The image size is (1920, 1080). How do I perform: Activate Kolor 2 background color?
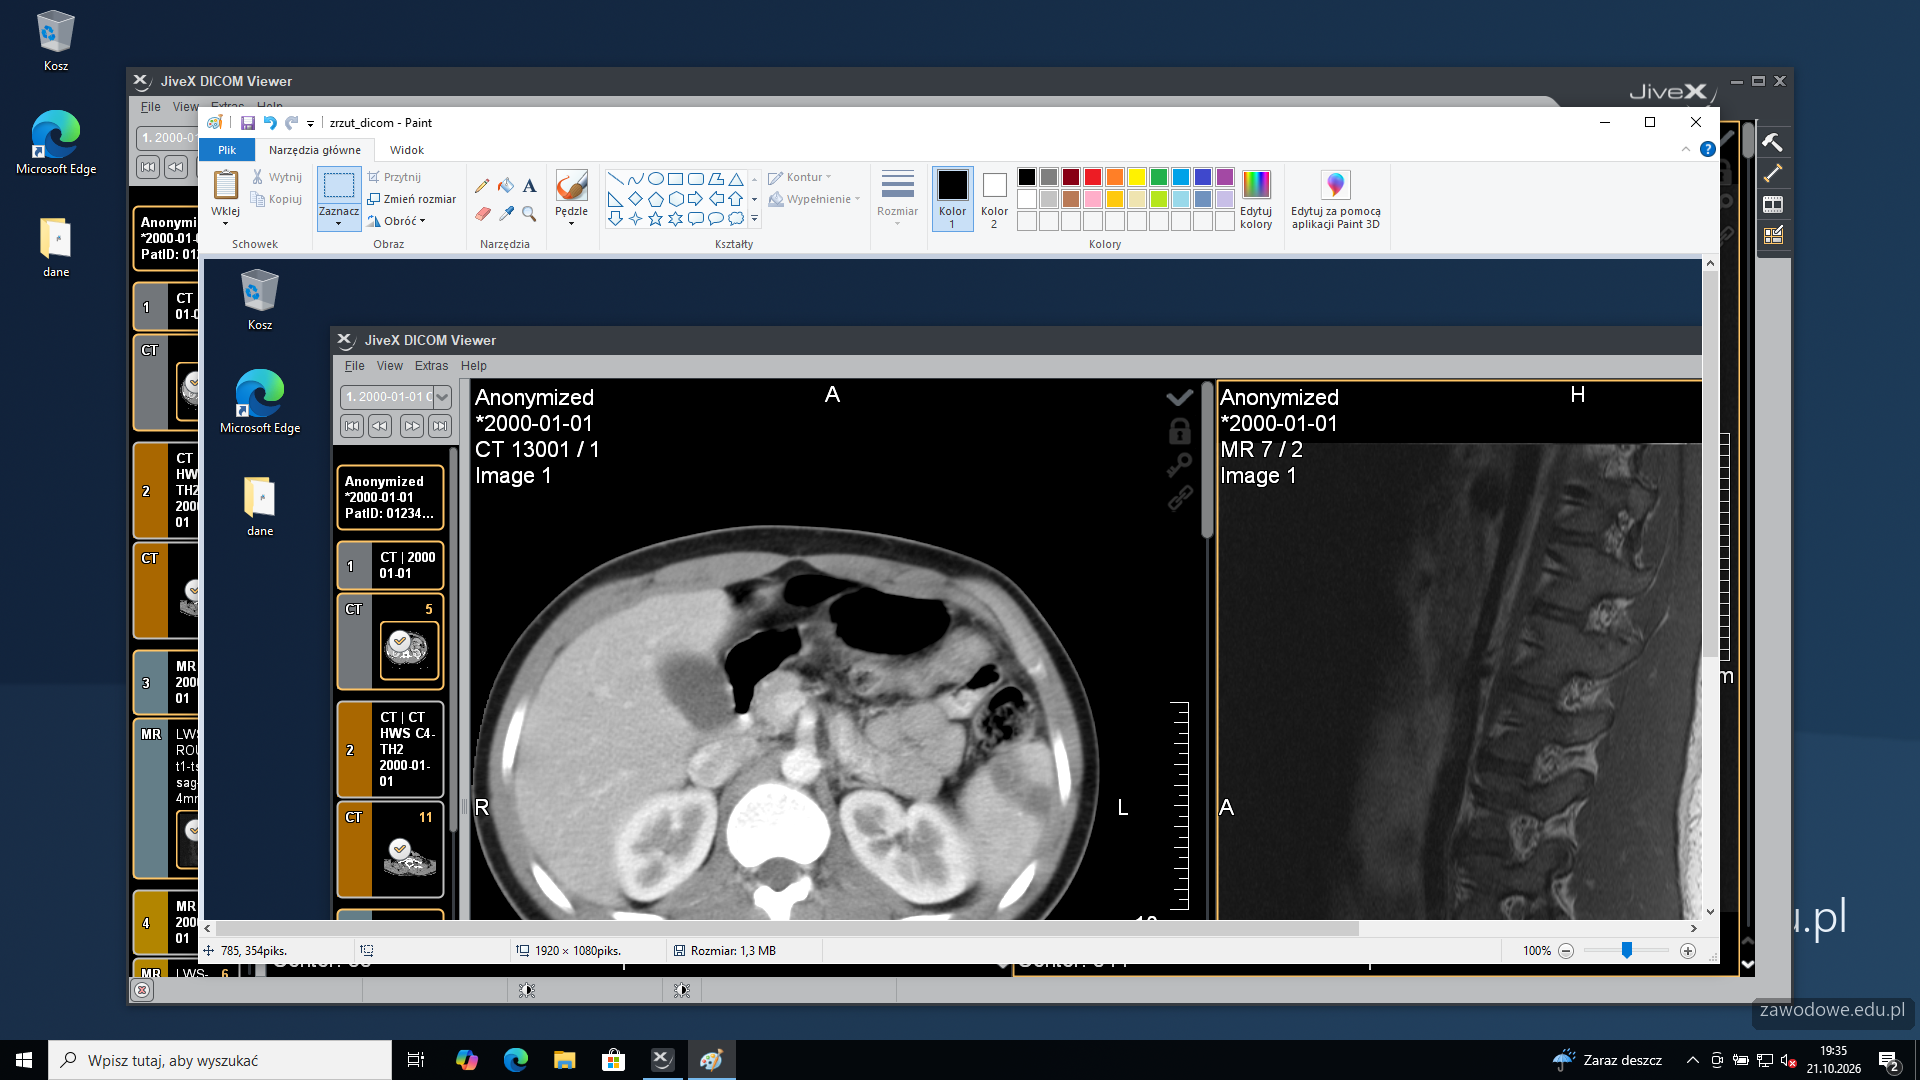click(994, 199)
